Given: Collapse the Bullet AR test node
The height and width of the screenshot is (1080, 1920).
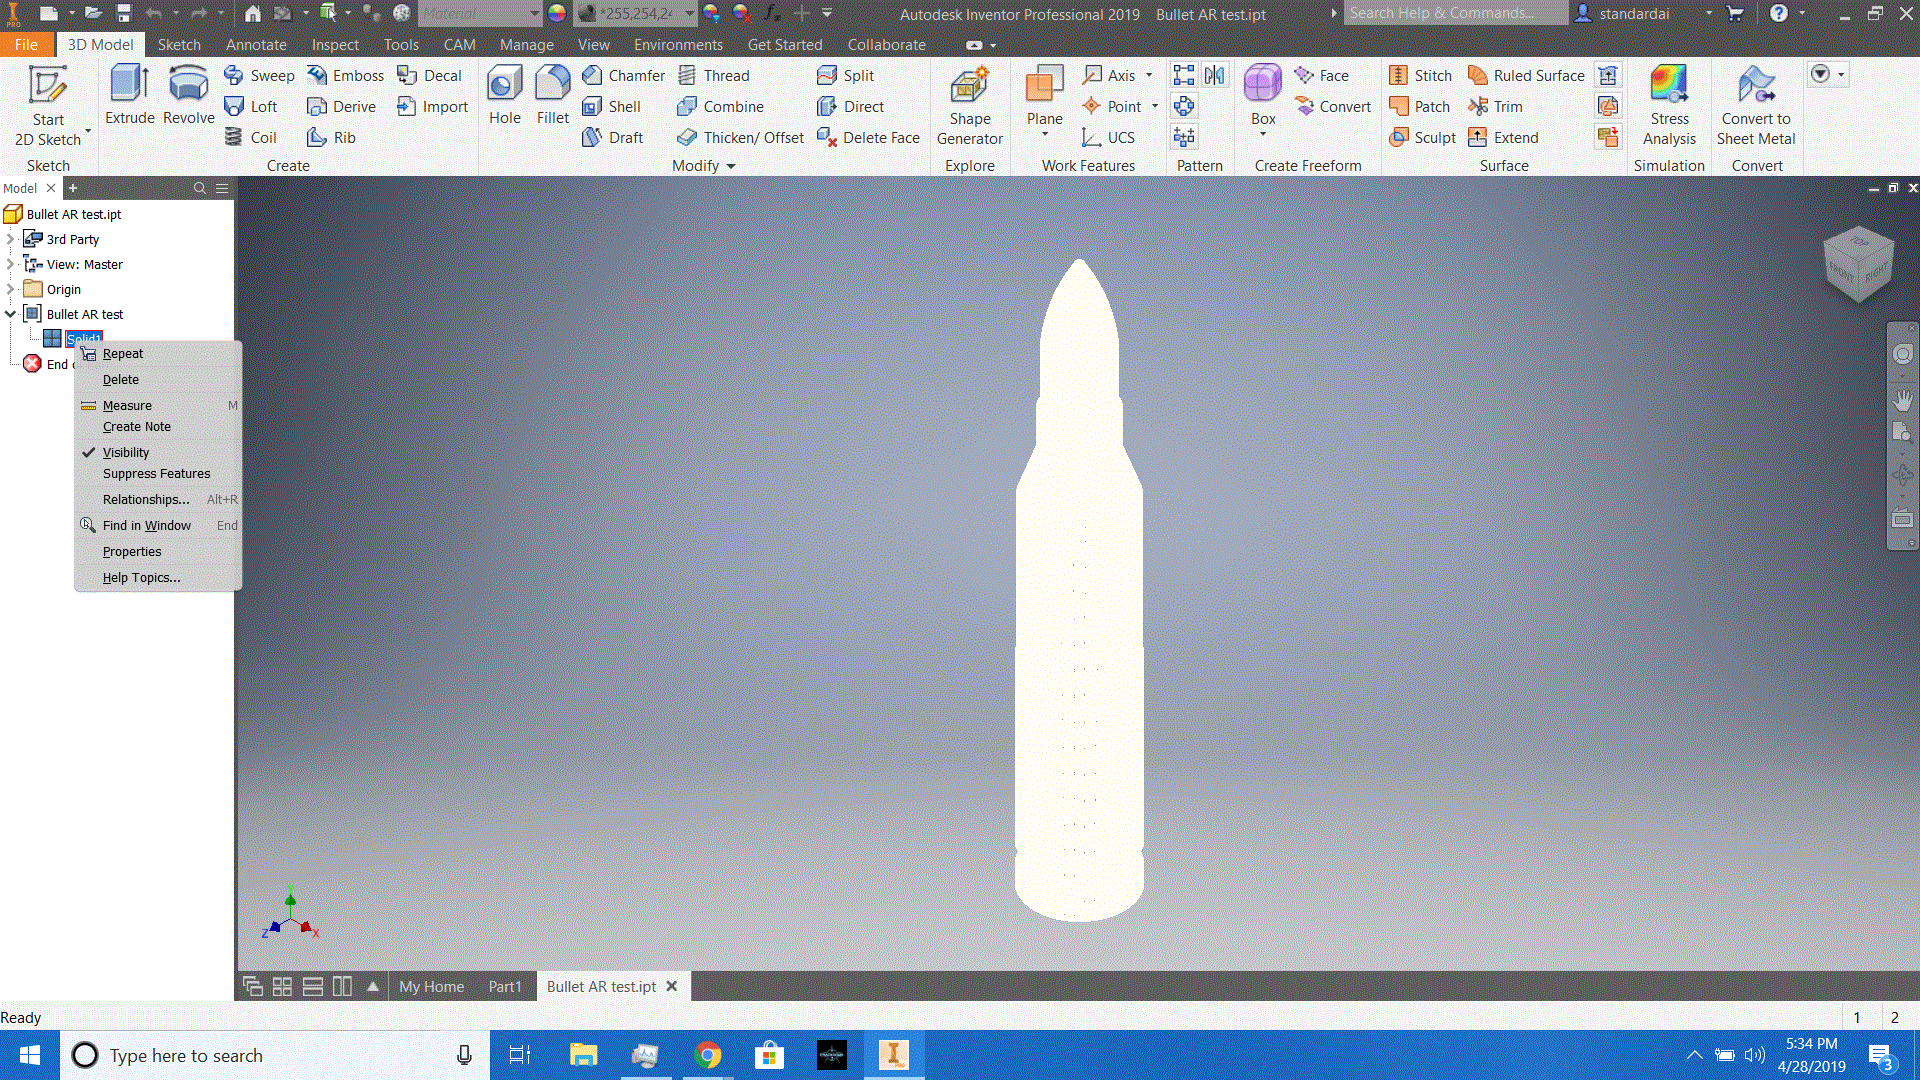Looking at the screenshot, I should point(10,313).
